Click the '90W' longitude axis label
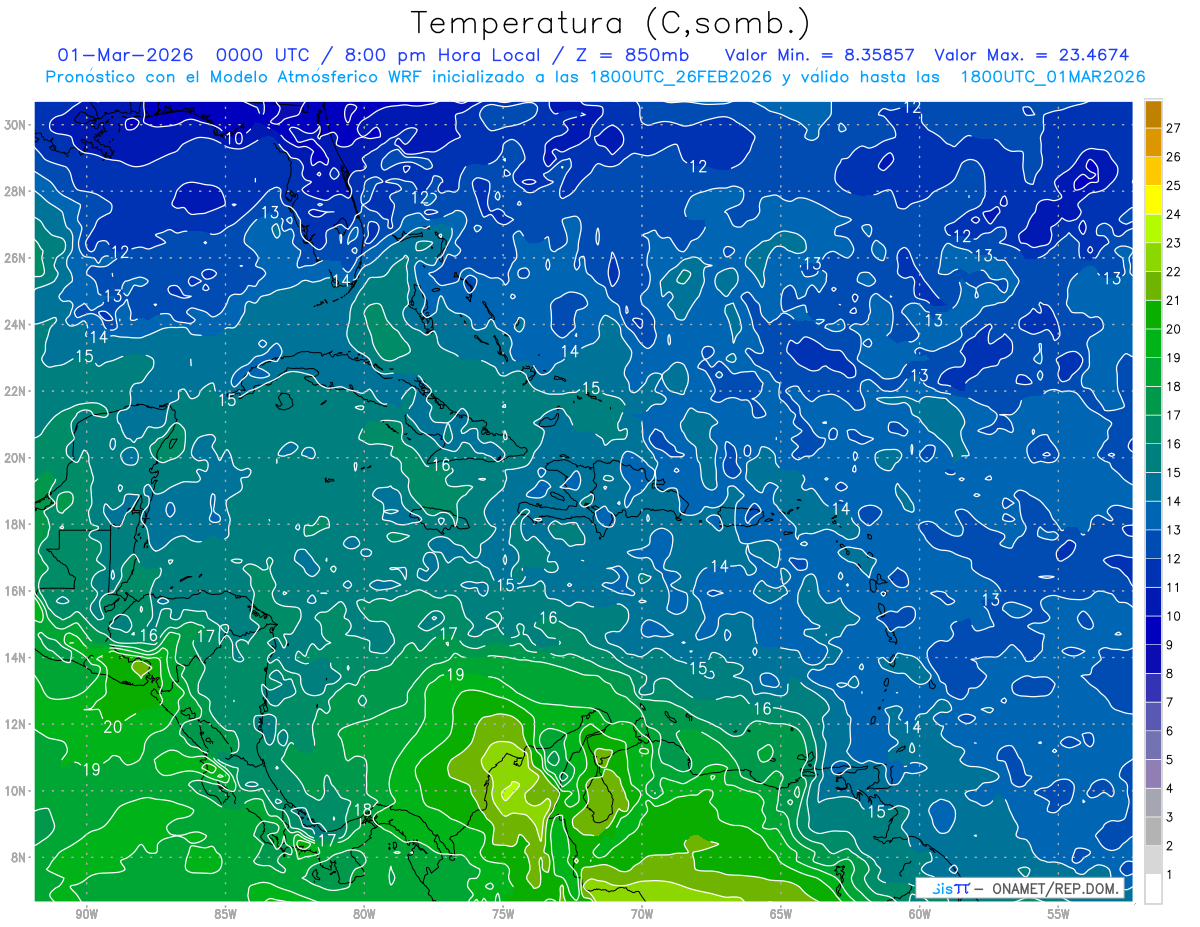This screenshot has height=927, width=1200. point(86,914)
